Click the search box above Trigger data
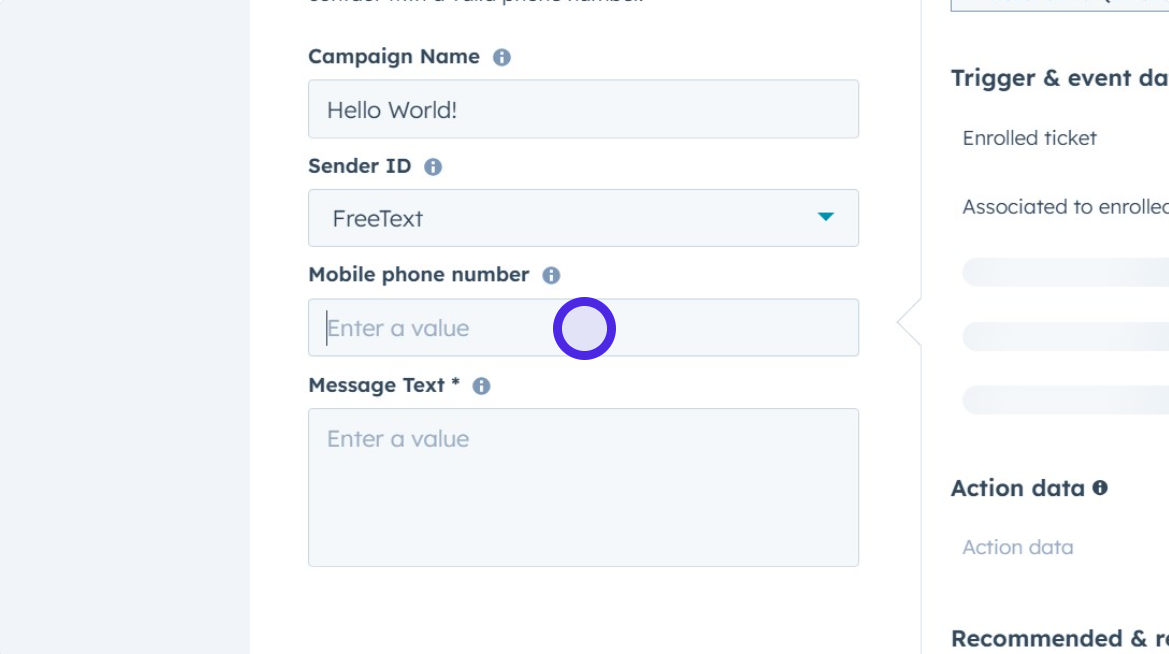This screenshot has width=1169, height=654. tap(1058, 4)
